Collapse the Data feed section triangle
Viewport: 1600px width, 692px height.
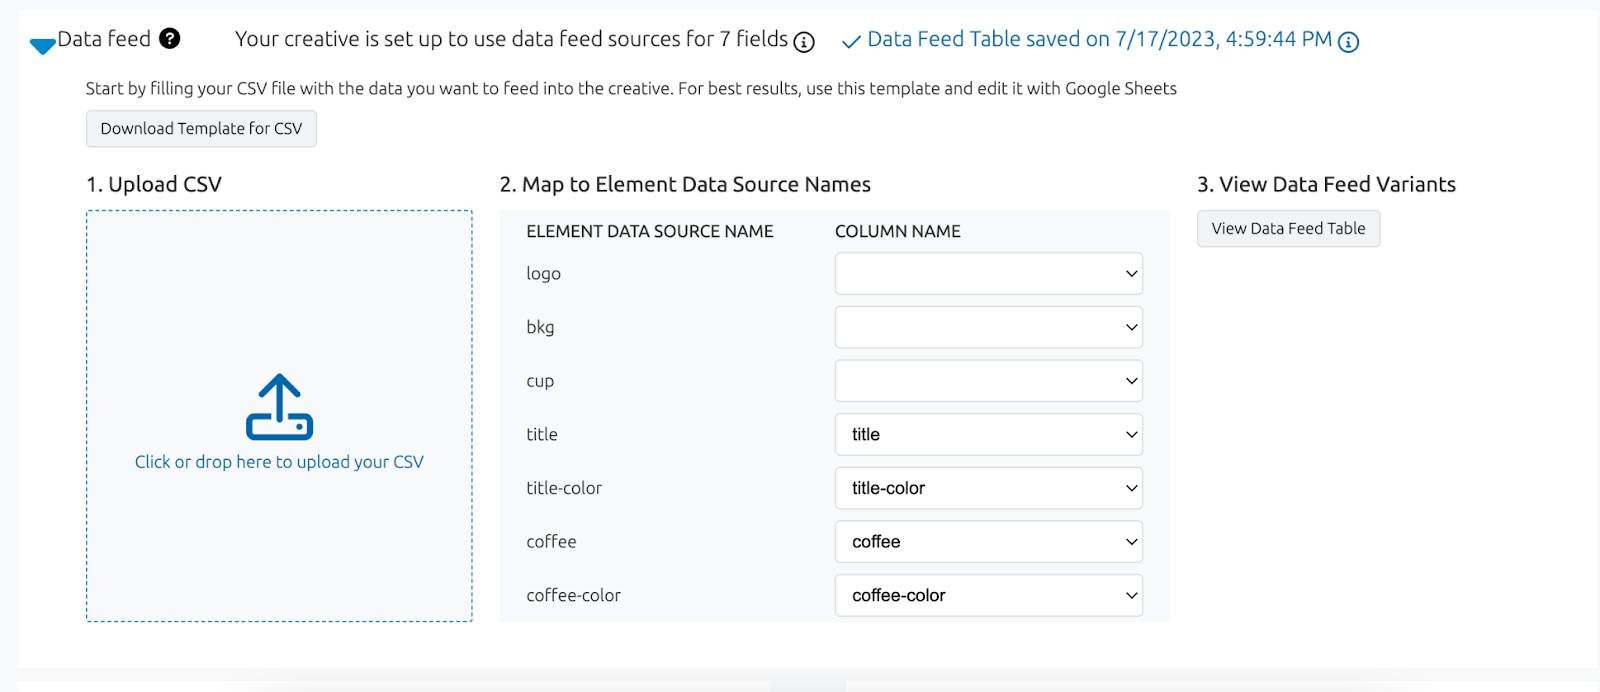click(x=42, y=46)
